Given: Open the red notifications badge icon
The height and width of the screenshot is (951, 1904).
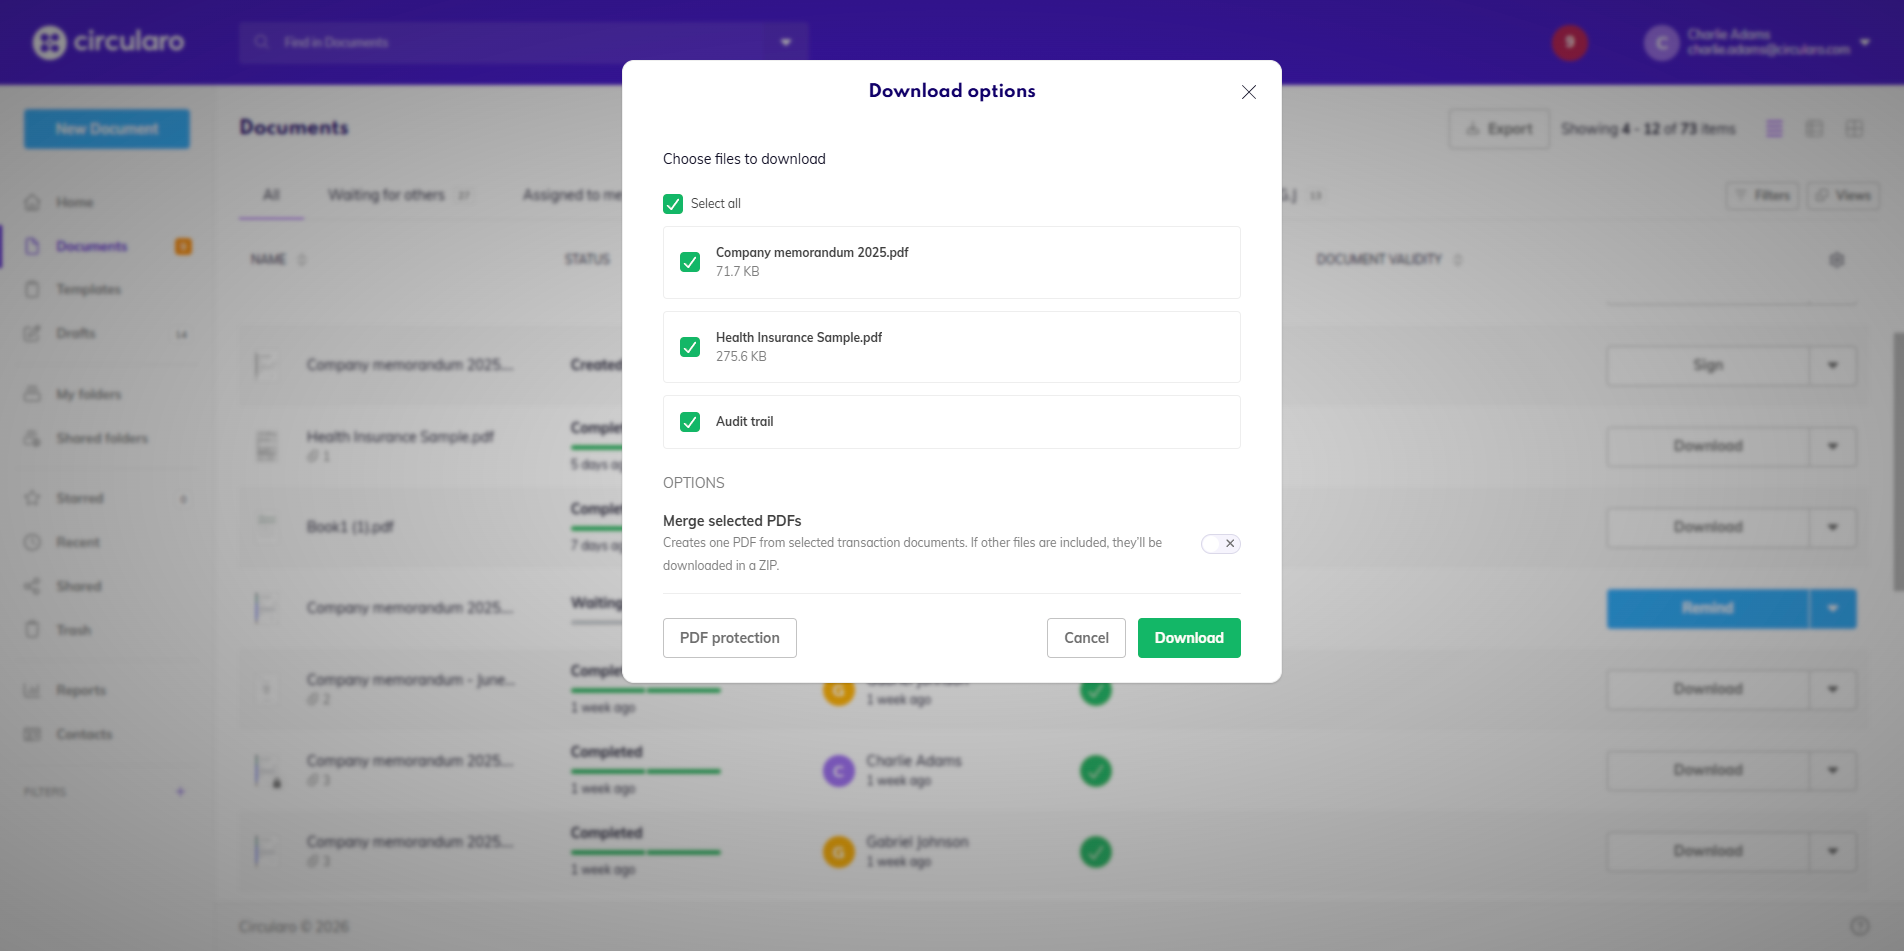Looking at the screenshot, I should (1569, 42).
